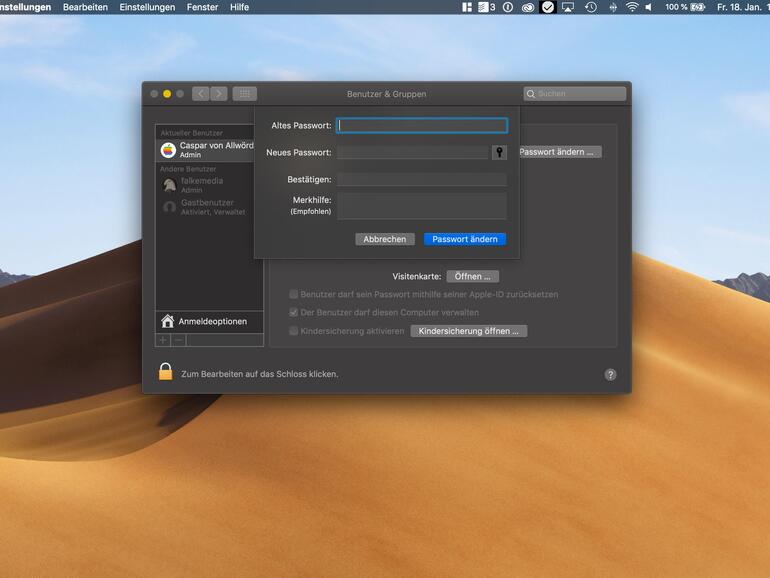Go back with the left arrow button
The width and height of the screenshot is (770, 578).
pyautogui.click(x=200, y=94)
